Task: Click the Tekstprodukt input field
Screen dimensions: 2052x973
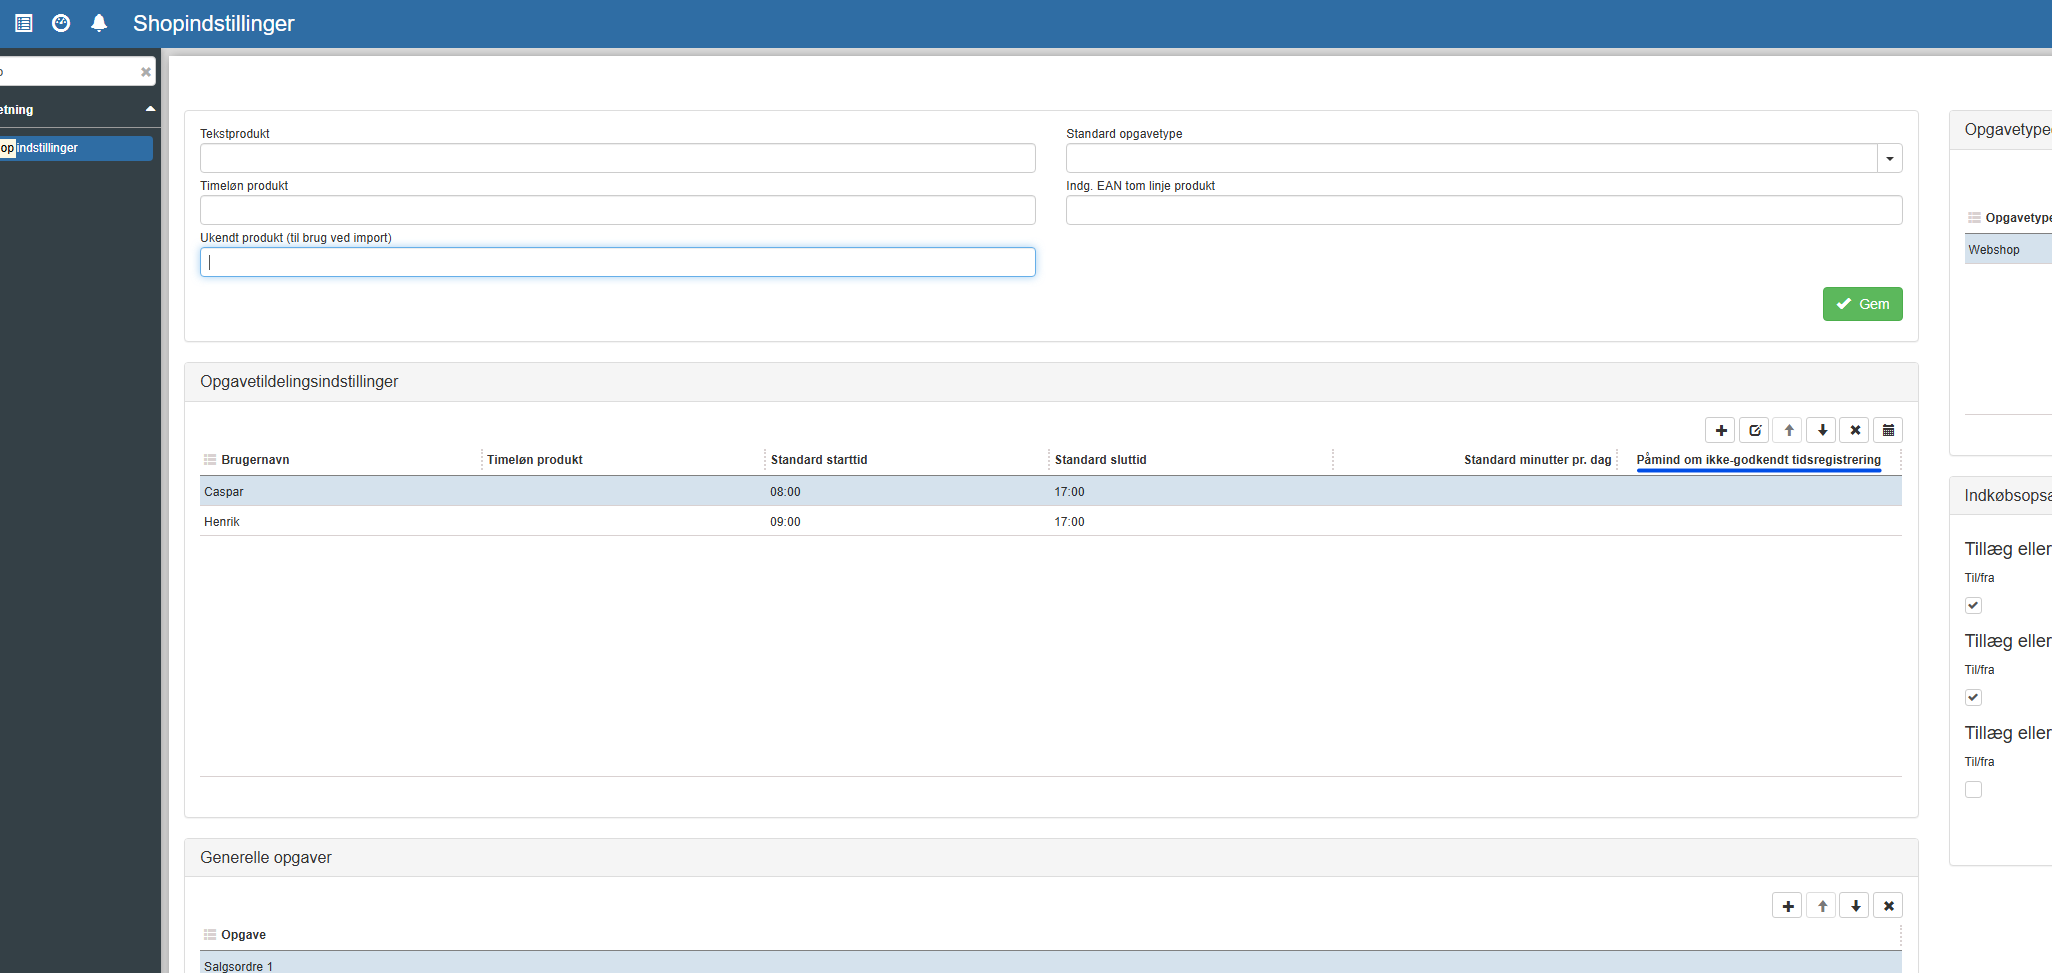Action: tap(617, 158)
